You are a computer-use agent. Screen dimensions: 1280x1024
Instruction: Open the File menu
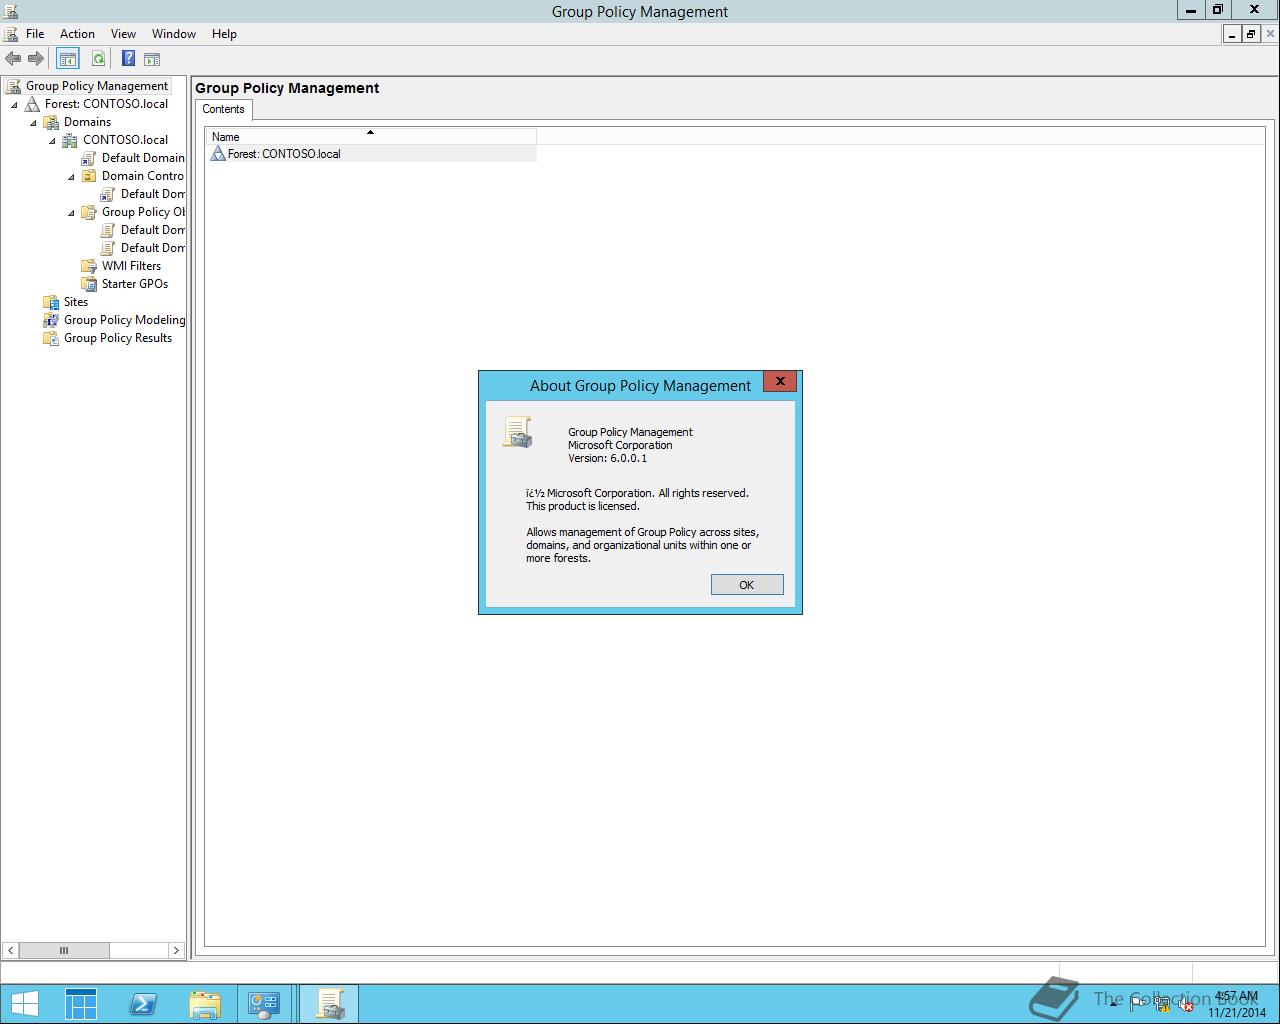pos(35,34)
